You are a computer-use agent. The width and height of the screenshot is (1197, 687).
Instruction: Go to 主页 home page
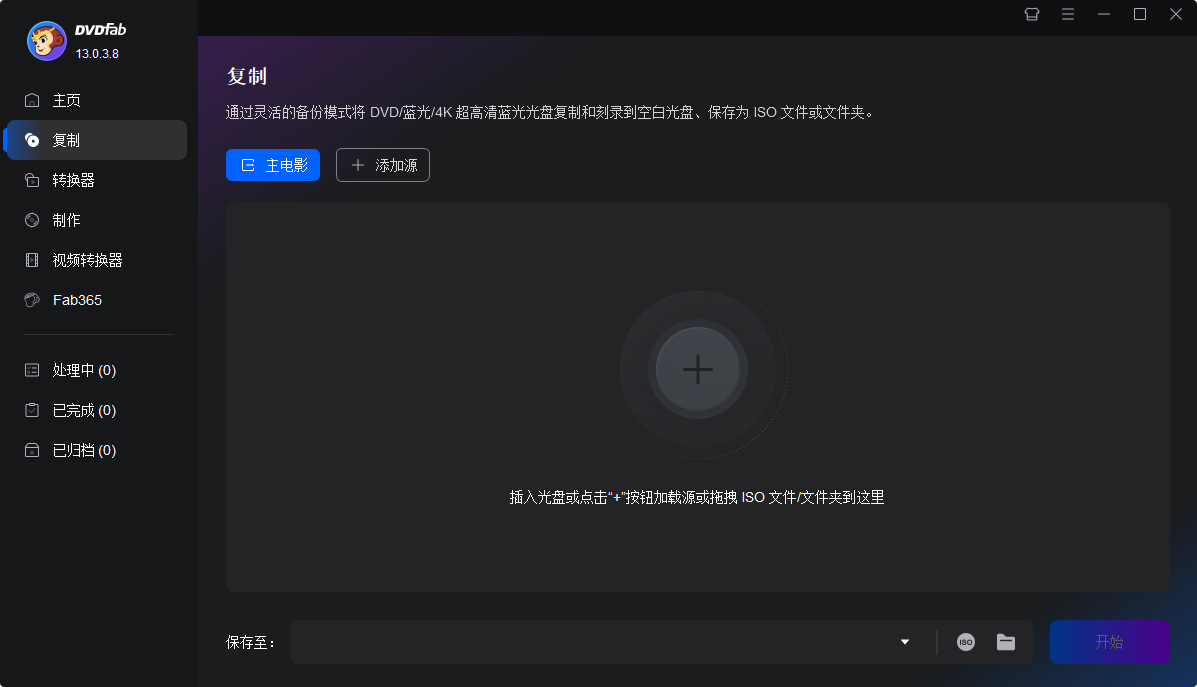(x=97, y=100)
